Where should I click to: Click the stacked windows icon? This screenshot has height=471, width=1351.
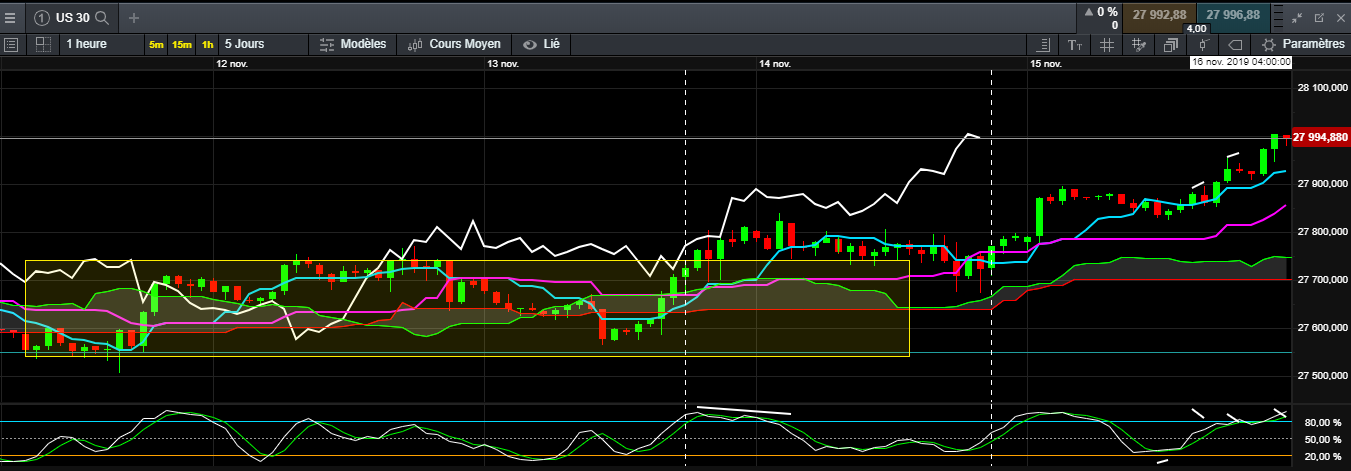pos(1170,45)
